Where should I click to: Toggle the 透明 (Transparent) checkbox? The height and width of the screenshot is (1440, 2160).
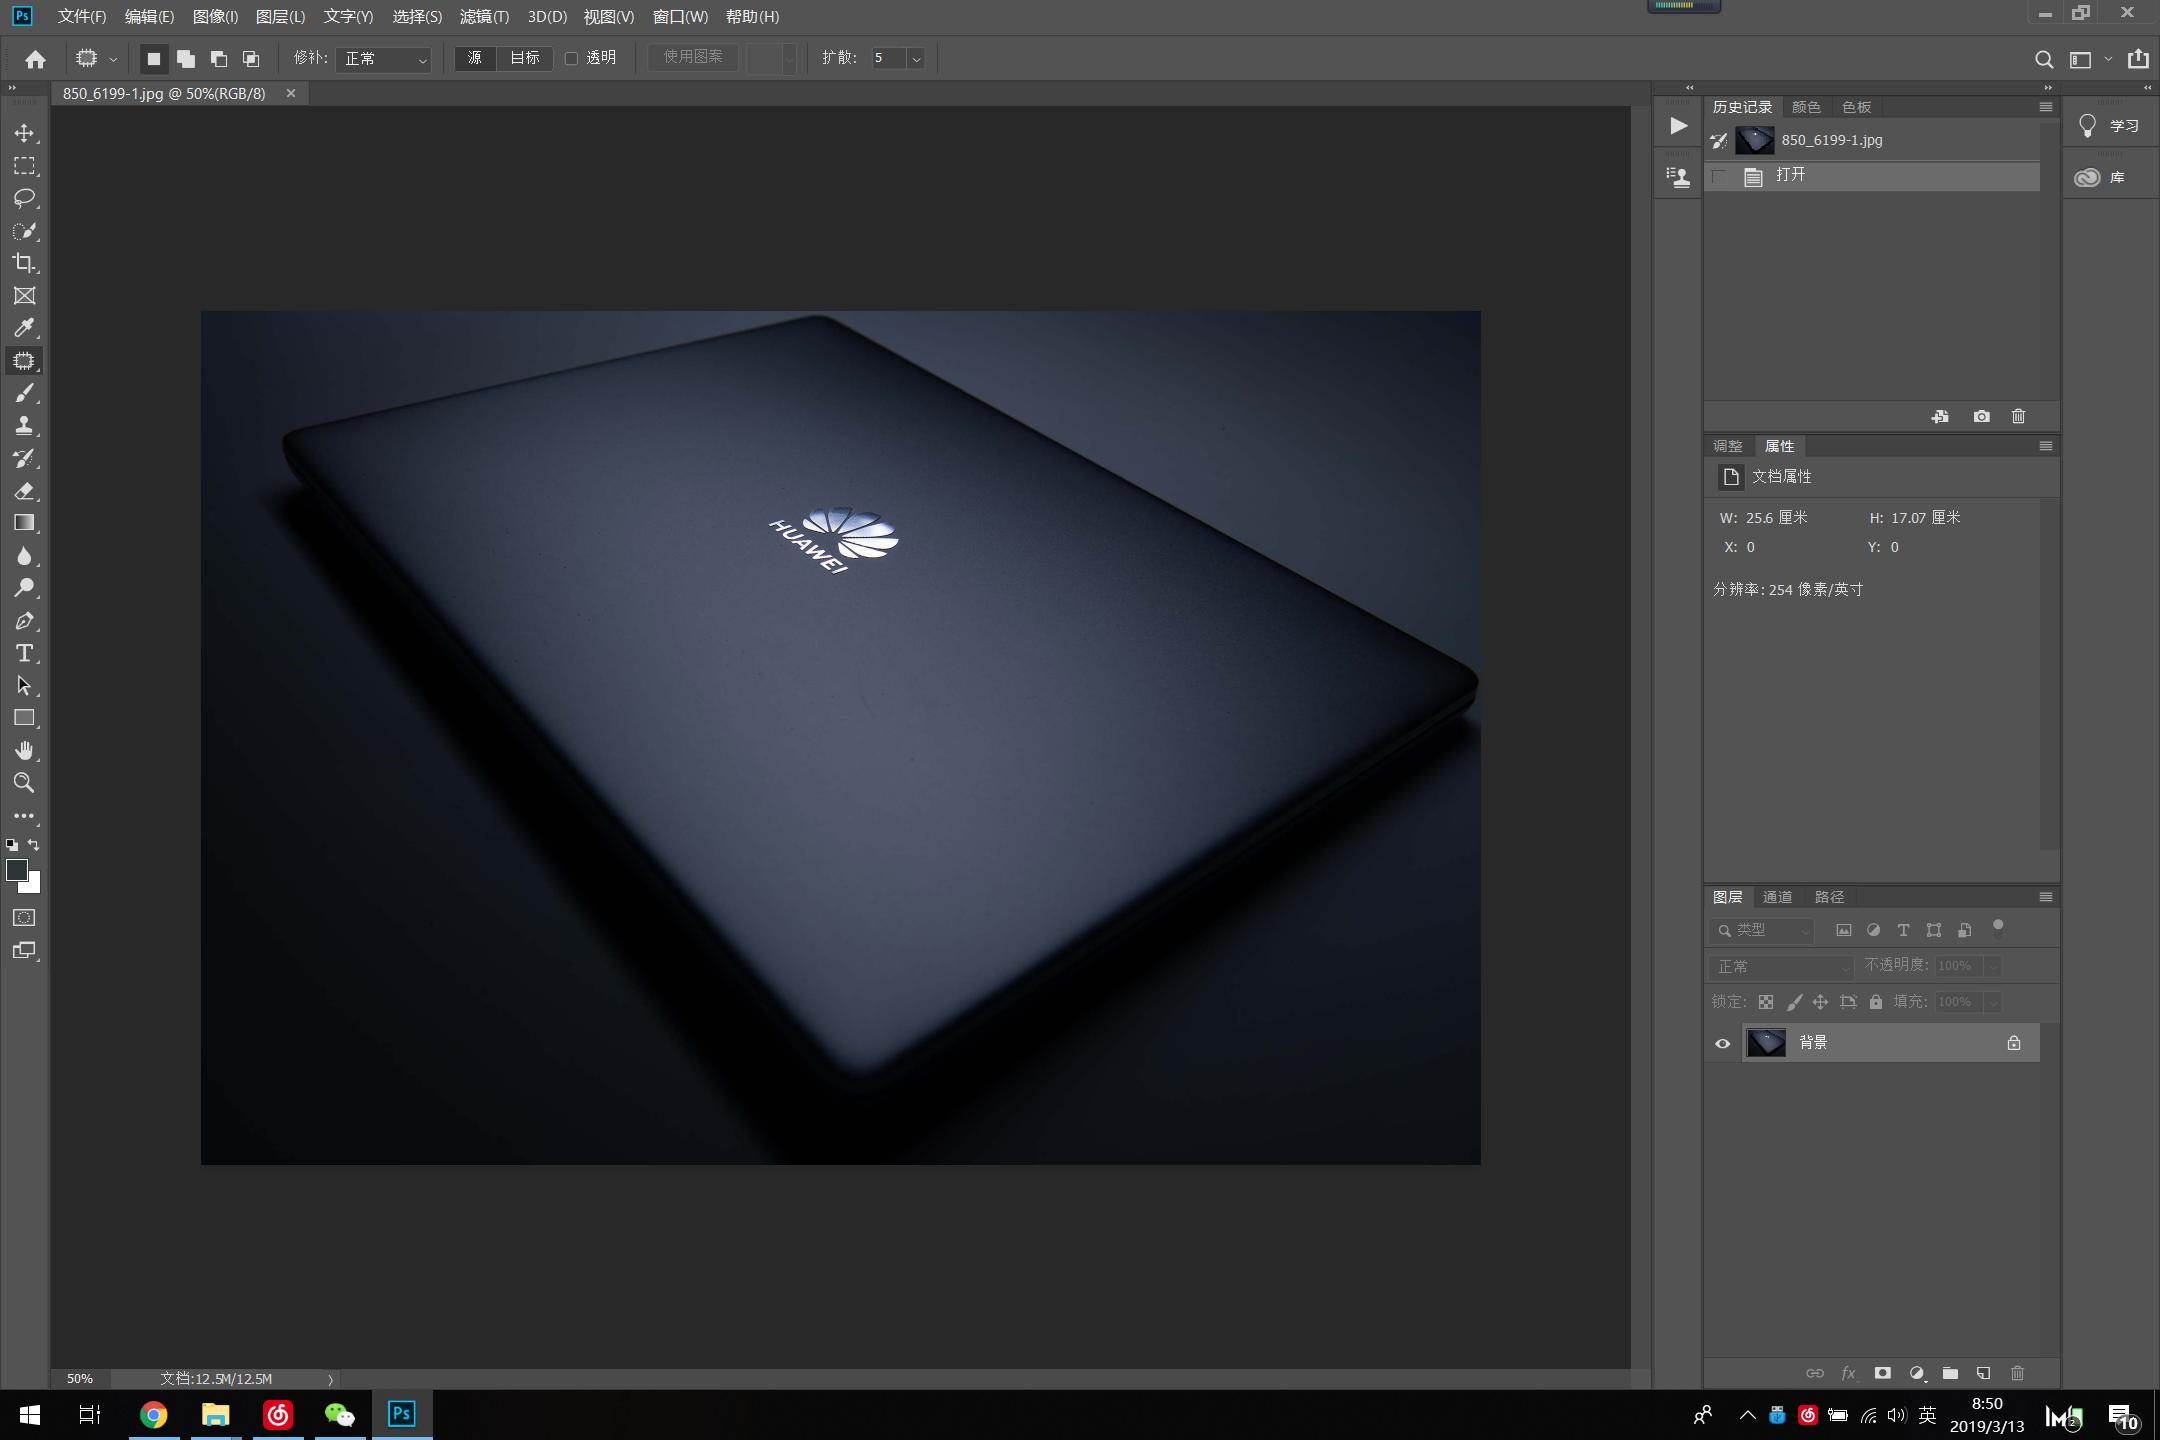(x=572, y=58)
